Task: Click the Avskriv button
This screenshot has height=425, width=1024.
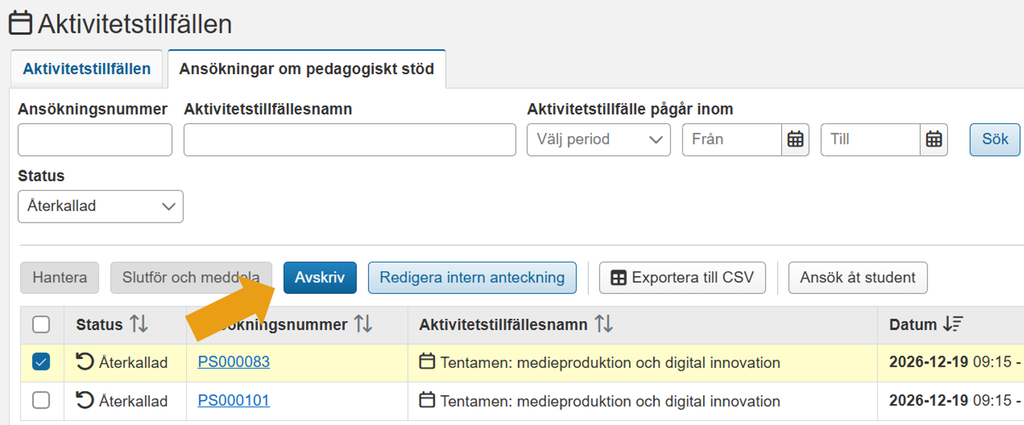Action: pos(320,277)
